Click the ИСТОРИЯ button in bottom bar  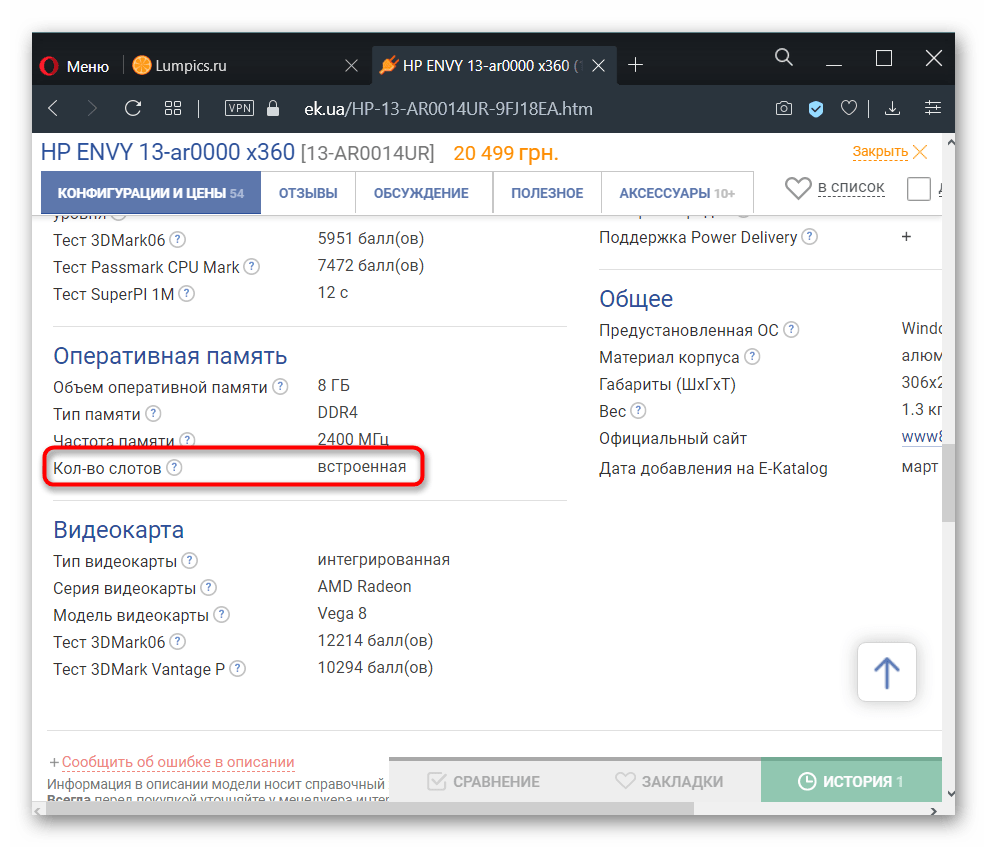pyautogui.click(x=851, y=782)
